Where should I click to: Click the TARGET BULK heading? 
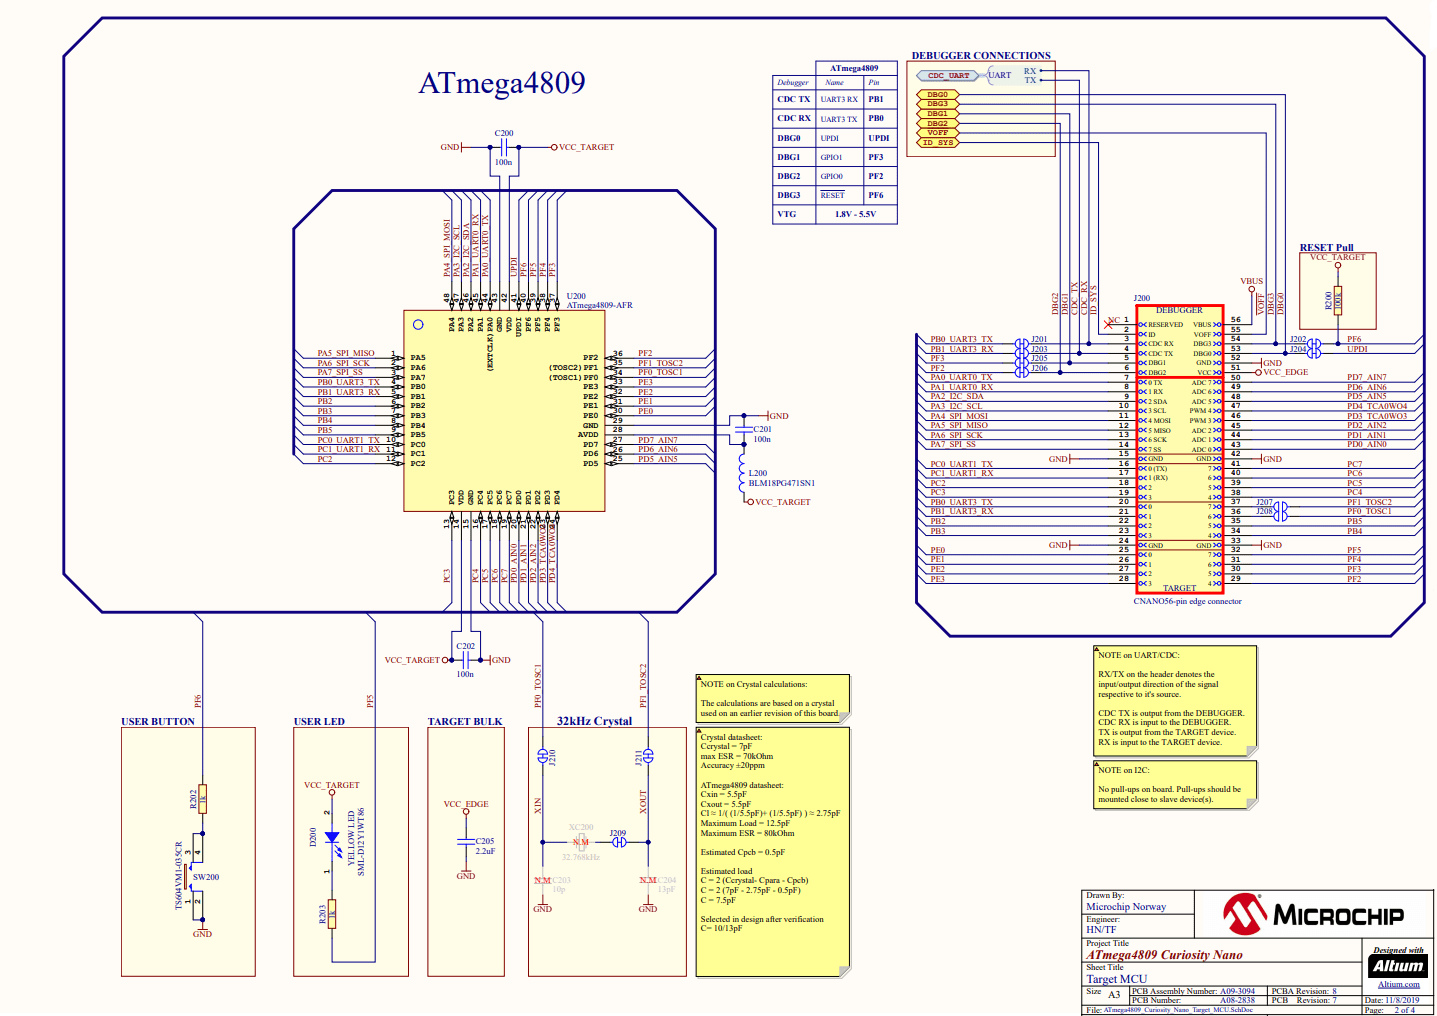(x=465, y=721)
